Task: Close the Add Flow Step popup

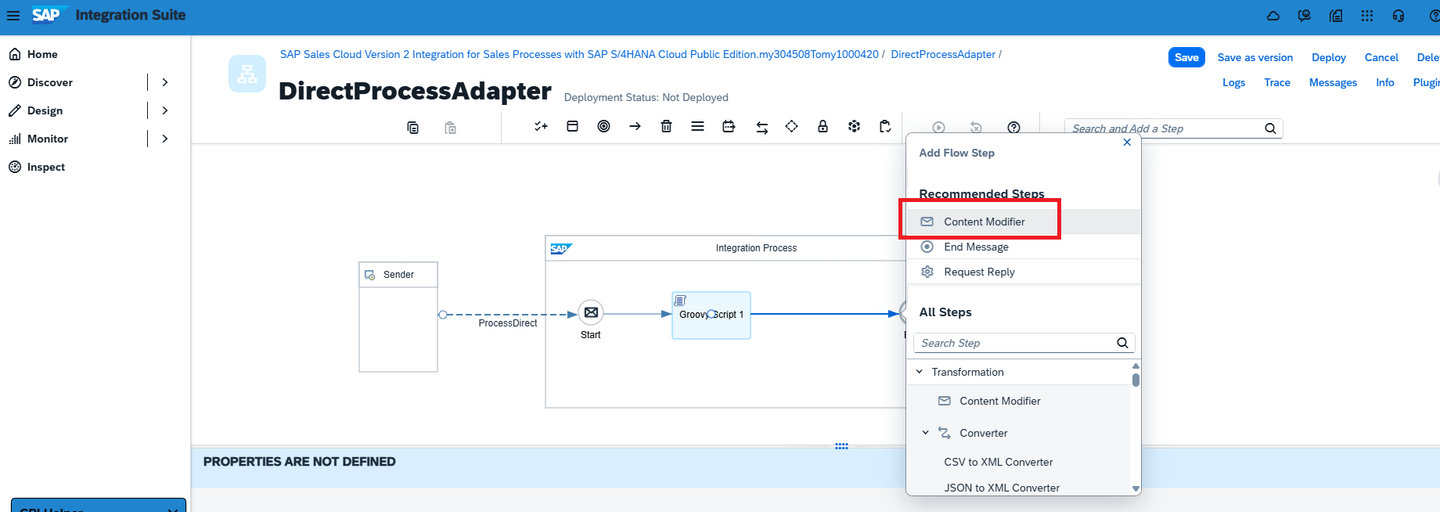Action: pyautogui.click(x=1127, y=143)
